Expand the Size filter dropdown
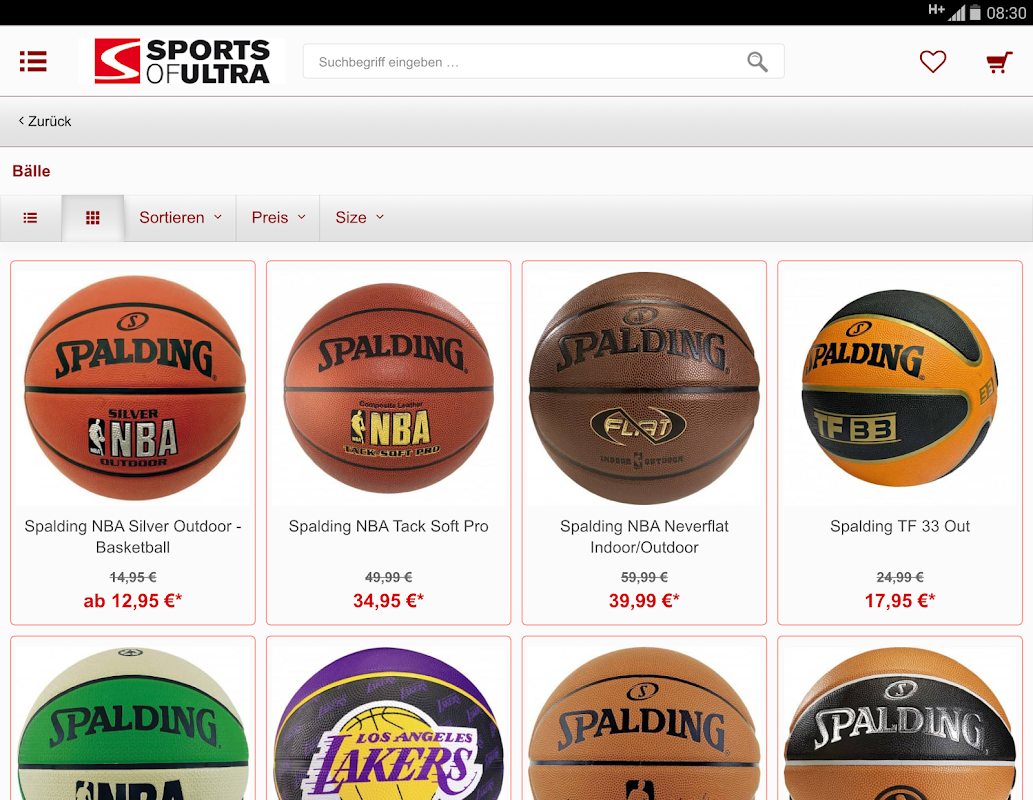The width and height of the screenshot is (1033, 800). pyautogui.click(x=360, y=217)
